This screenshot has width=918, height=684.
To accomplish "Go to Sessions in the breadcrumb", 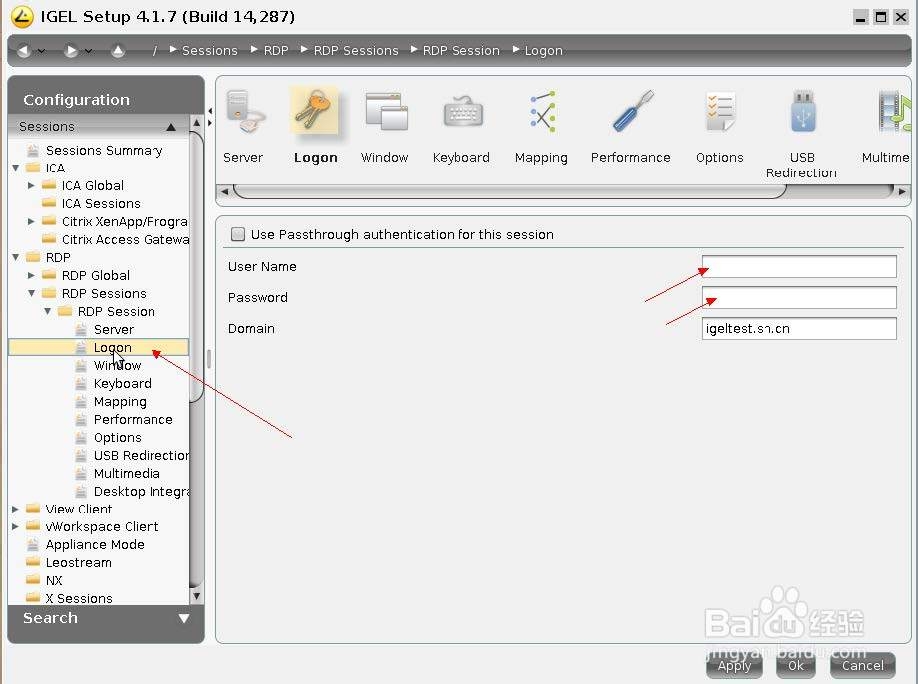I will pos(210,51).
